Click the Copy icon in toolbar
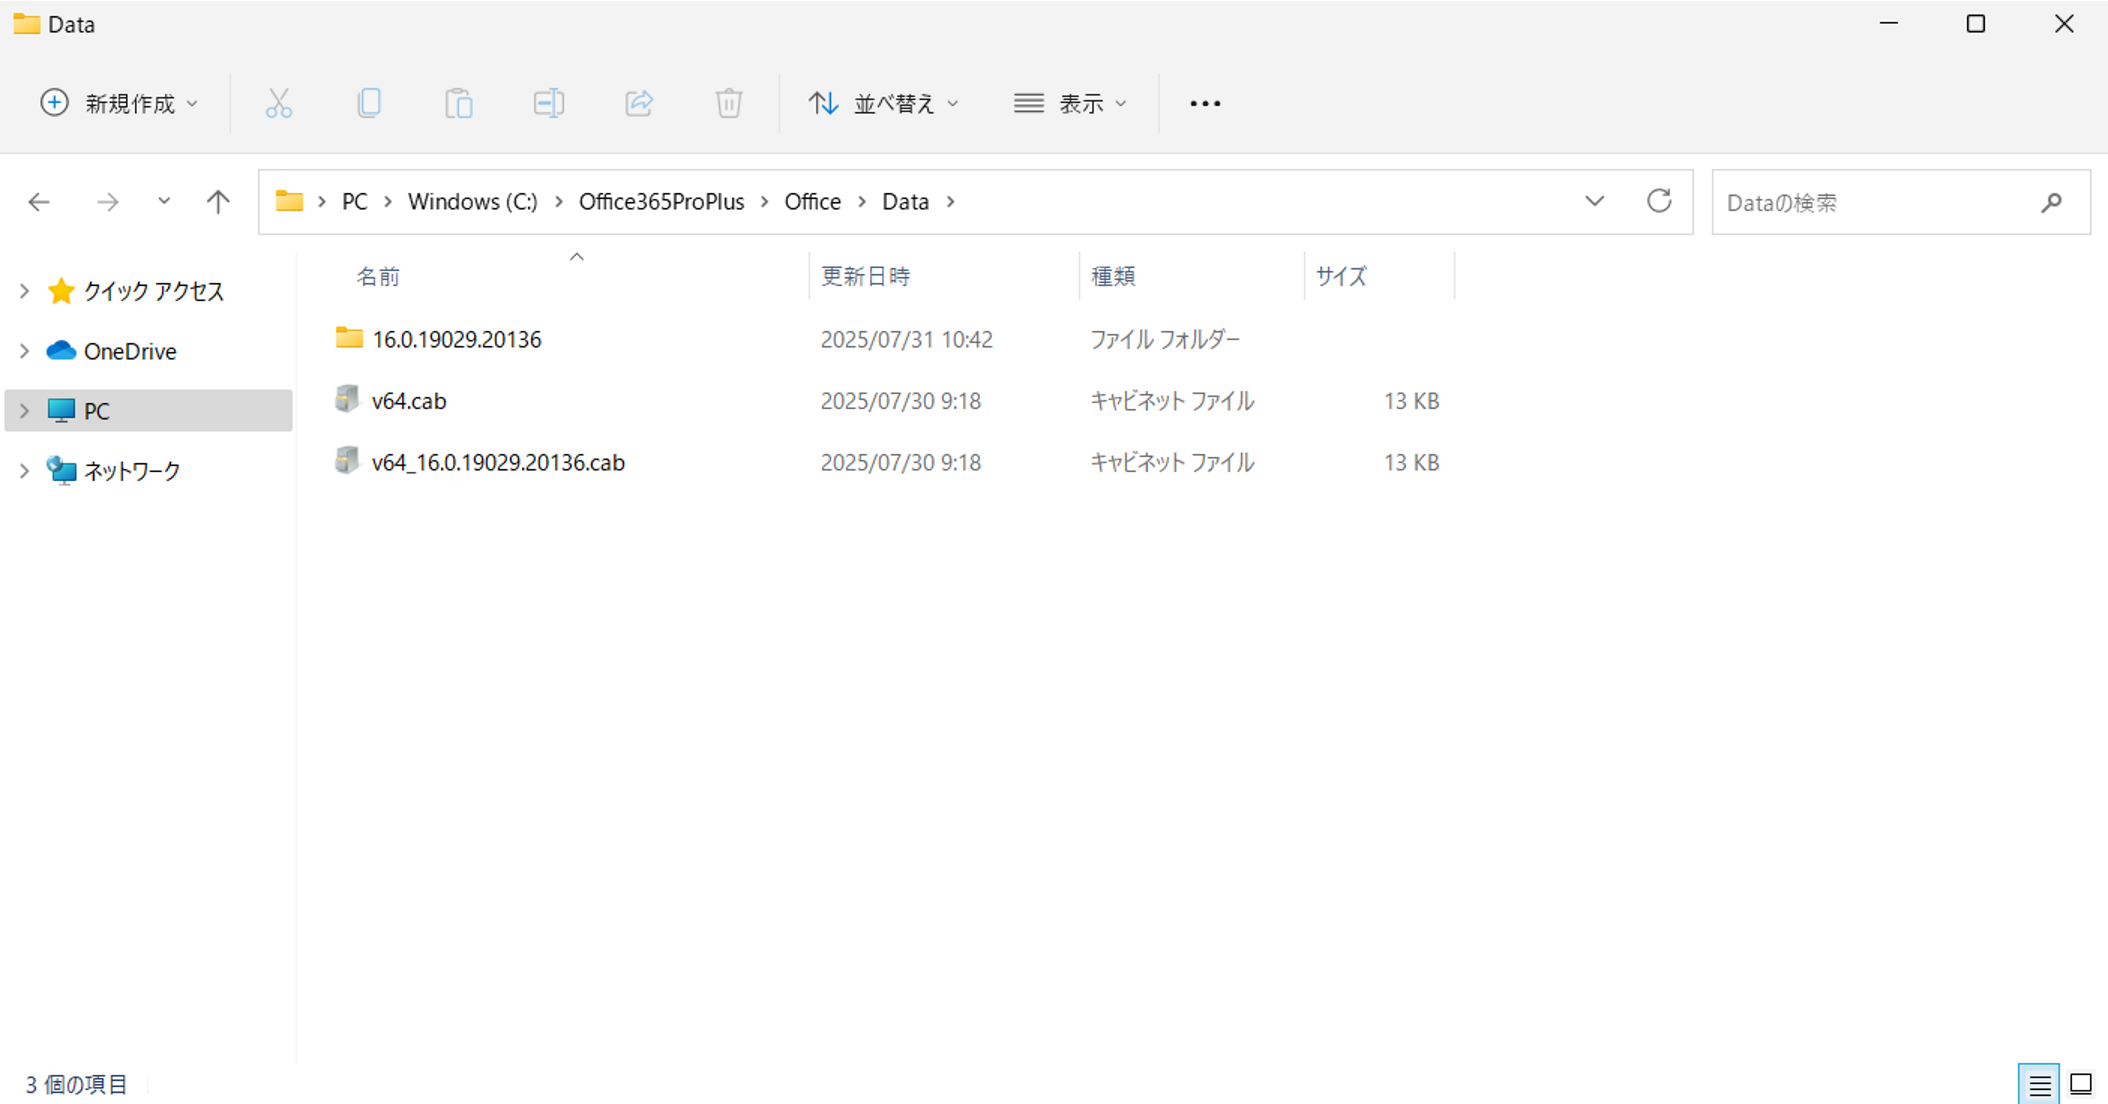Screen dimensions: 2108x1104 tap(369, 103)
